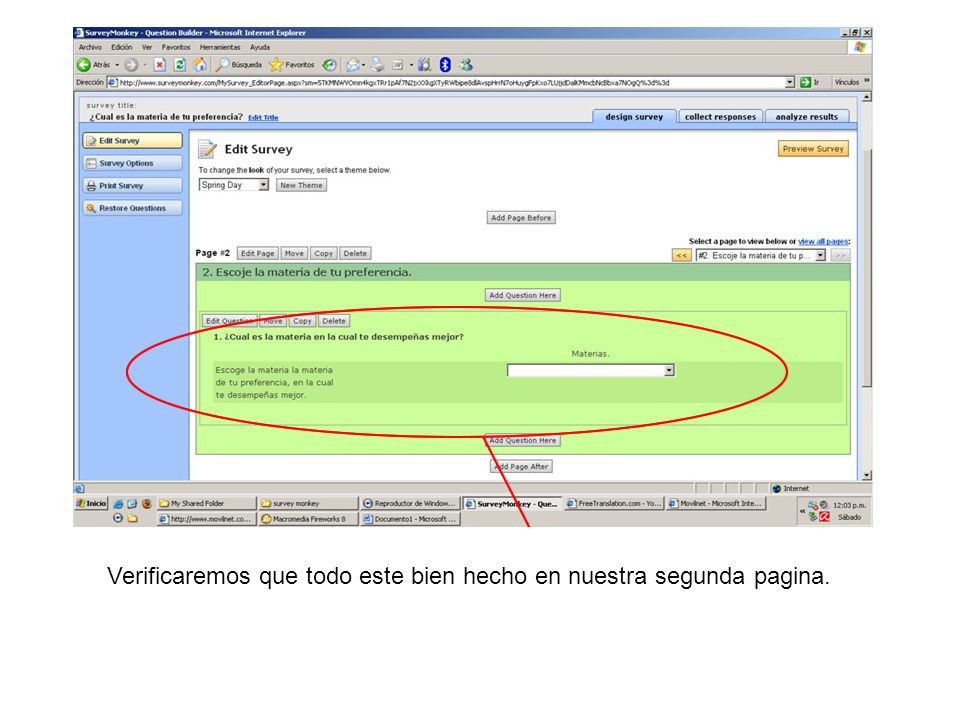Open the Archivo menu

click(90, 47)
